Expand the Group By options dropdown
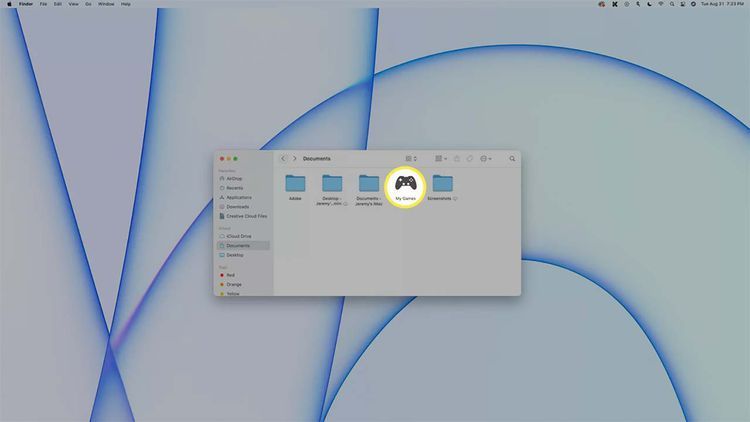The width and height of the screenshot is (750, 422). tap(440, 158)
